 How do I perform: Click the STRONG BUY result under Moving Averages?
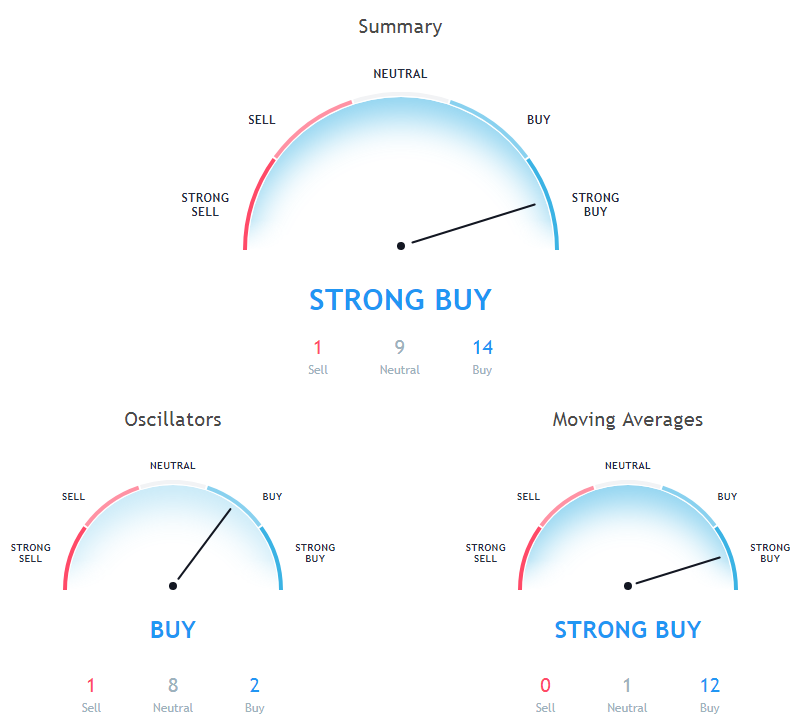(x=628, y=630)
